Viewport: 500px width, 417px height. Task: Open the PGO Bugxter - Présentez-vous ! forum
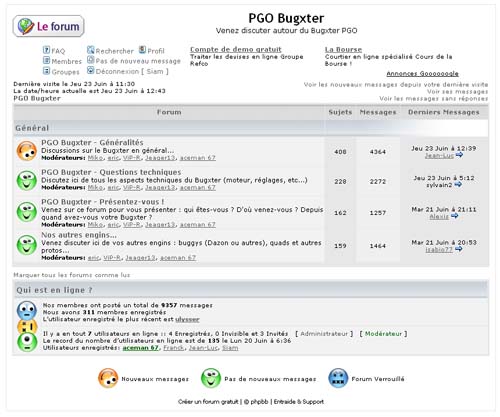103,202
